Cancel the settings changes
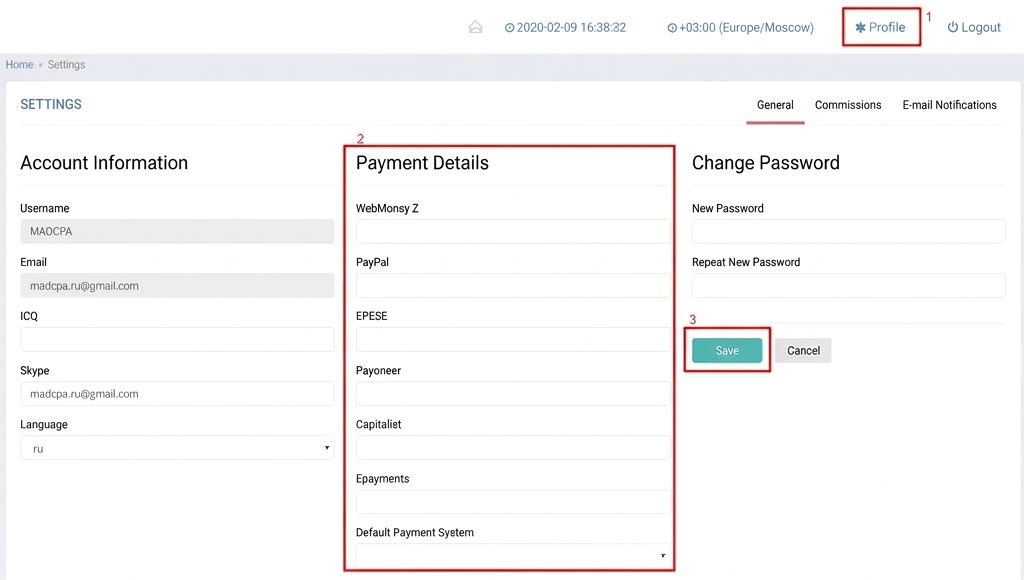 pyautogui.click(x=803, y=351)
